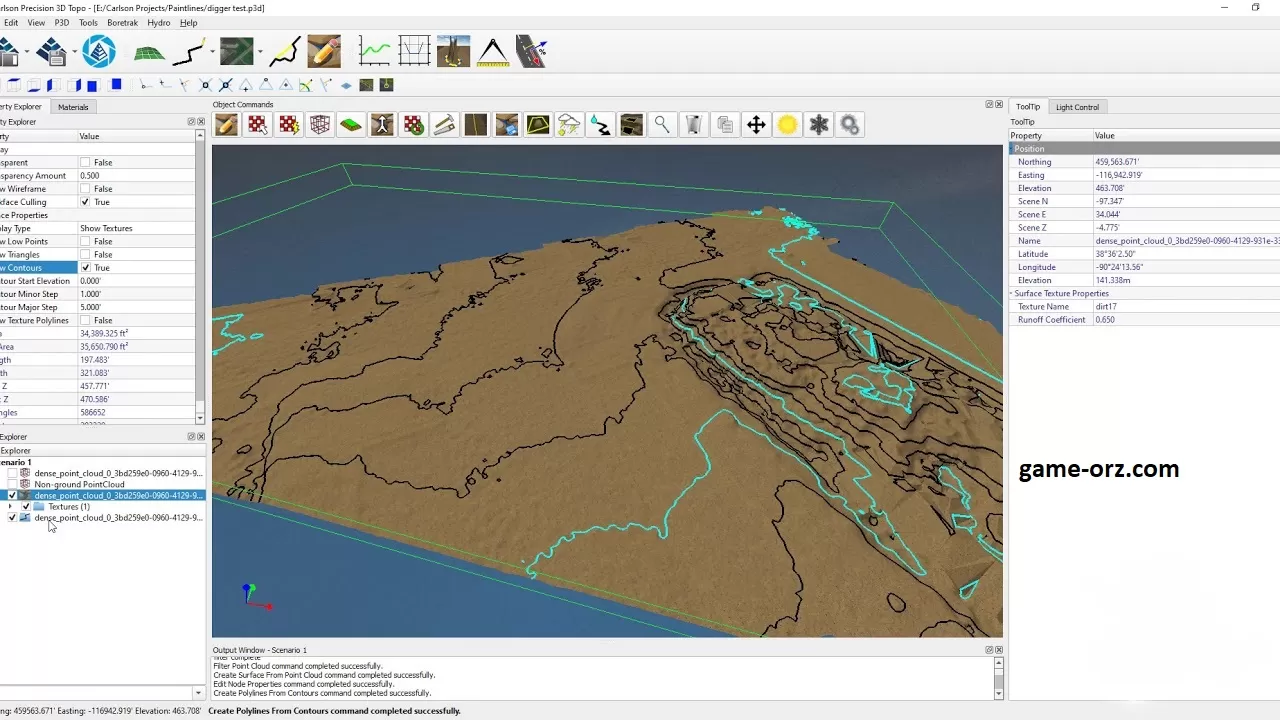Click the green profile graph toolbar icon
The image size is (1280, 720).
(x=375, y=52)
